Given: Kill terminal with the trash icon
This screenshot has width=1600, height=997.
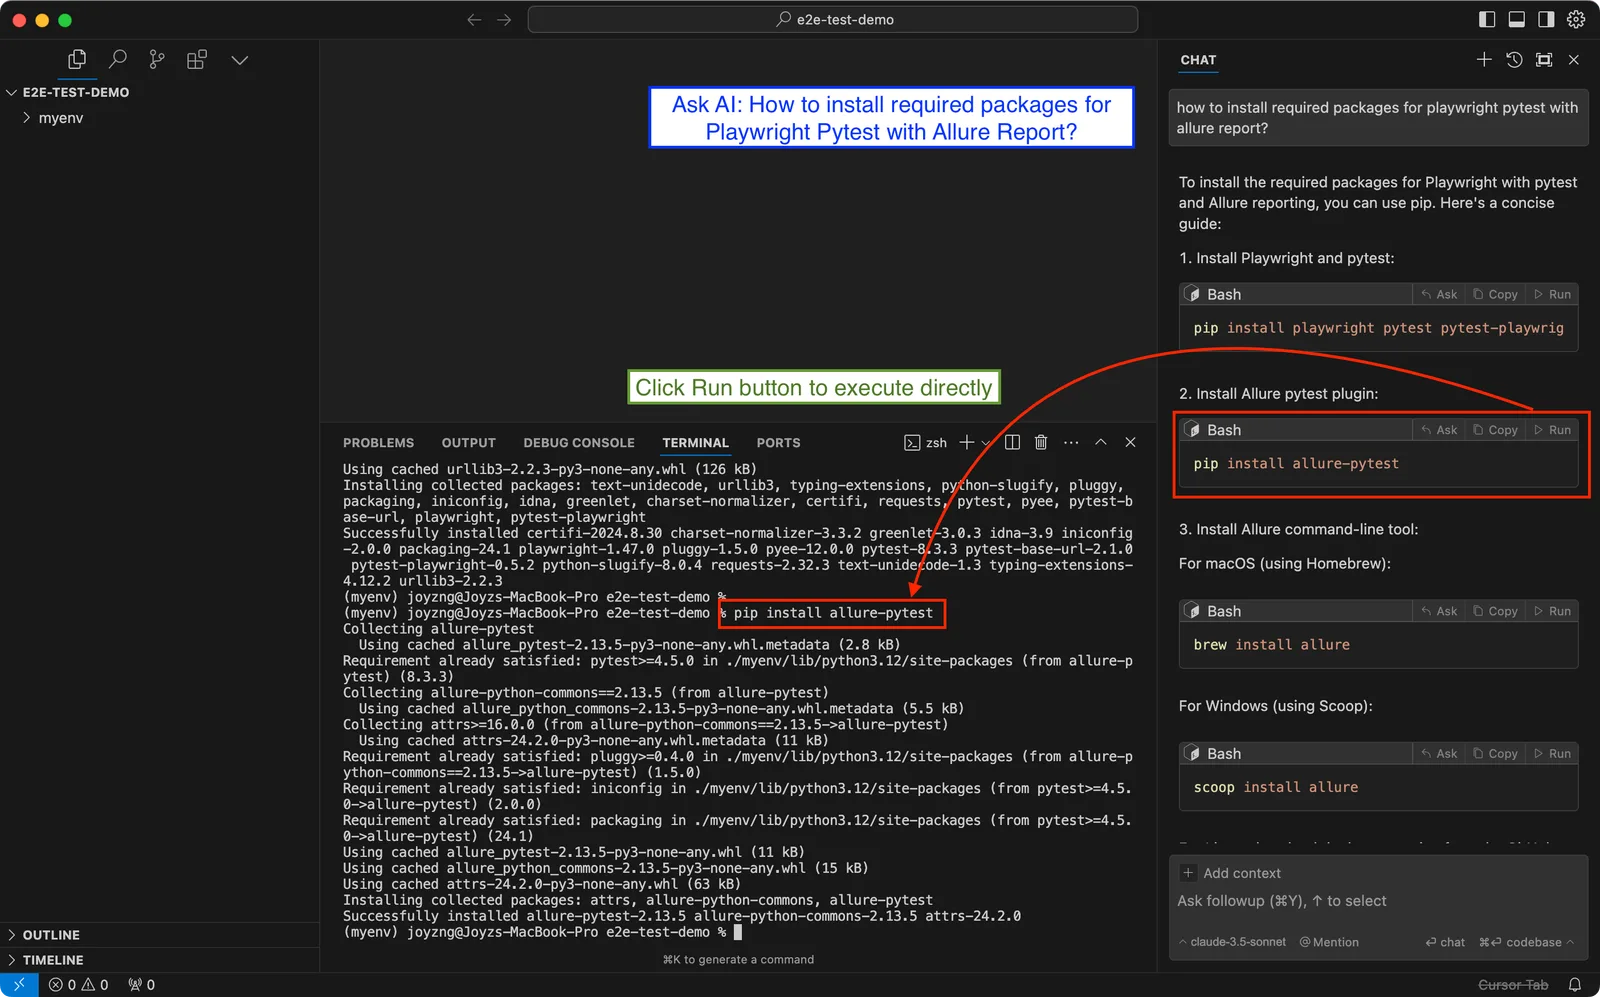Looking at the screenshot, I should [x=1041, y=442].
